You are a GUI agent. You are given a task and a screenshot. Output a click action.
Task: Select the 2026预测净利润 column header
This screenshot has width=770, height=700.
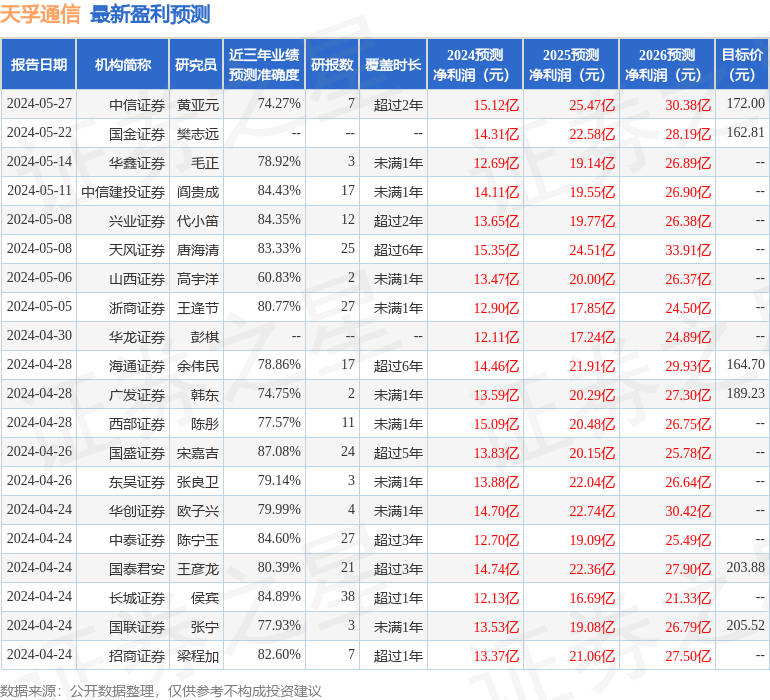[x=667, y=64]
